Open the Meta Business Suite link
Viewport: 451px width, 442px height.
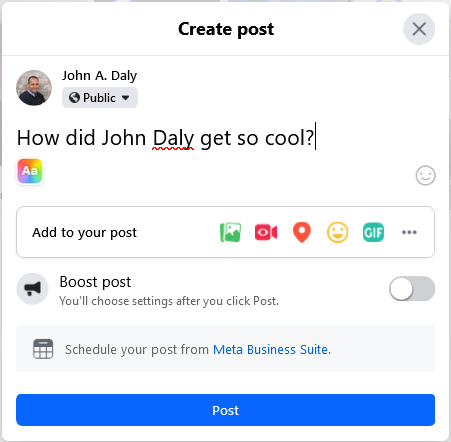click(271, 349)
